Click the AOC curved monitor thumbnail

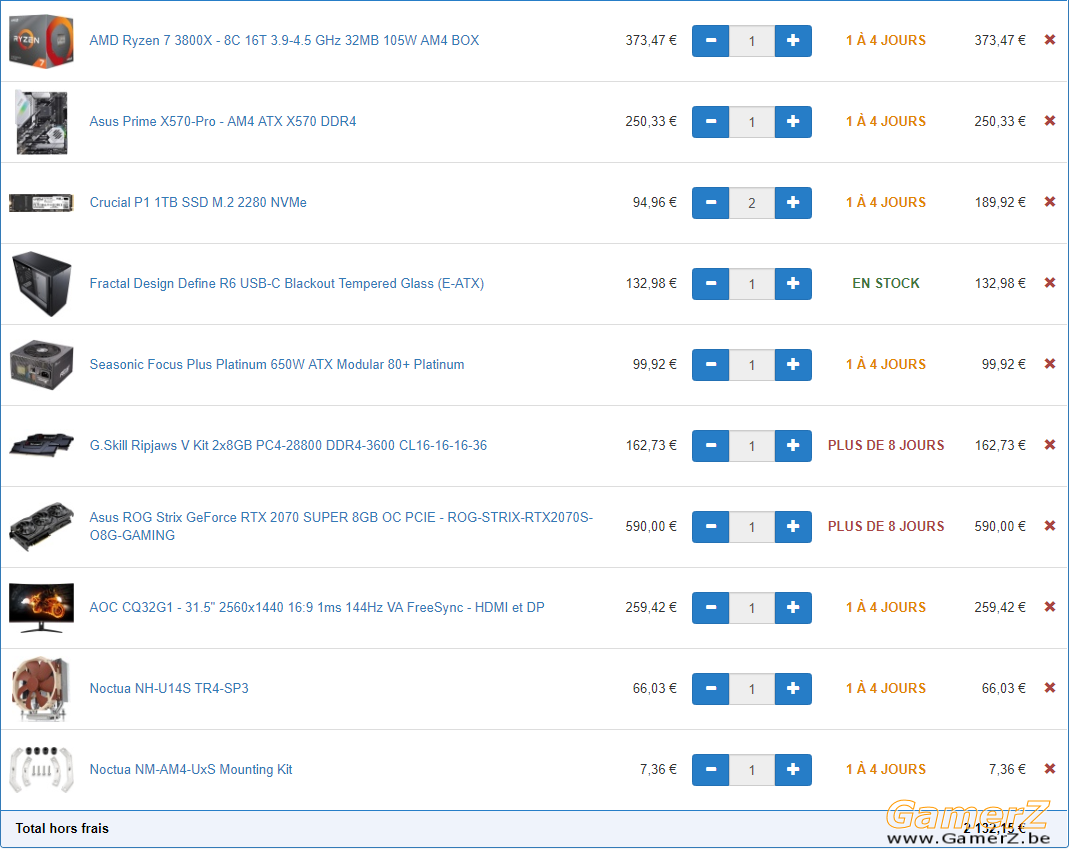(42, 607)
